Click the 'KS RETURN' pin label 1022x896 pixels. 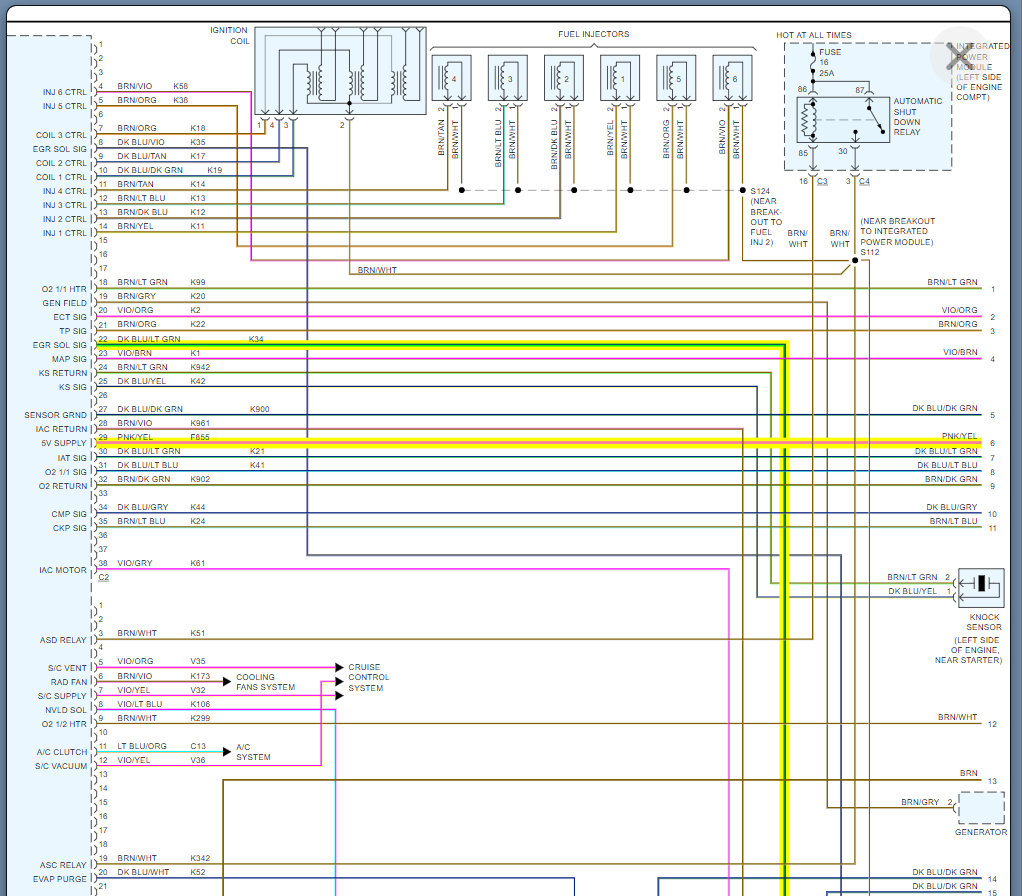coord(63,373)
